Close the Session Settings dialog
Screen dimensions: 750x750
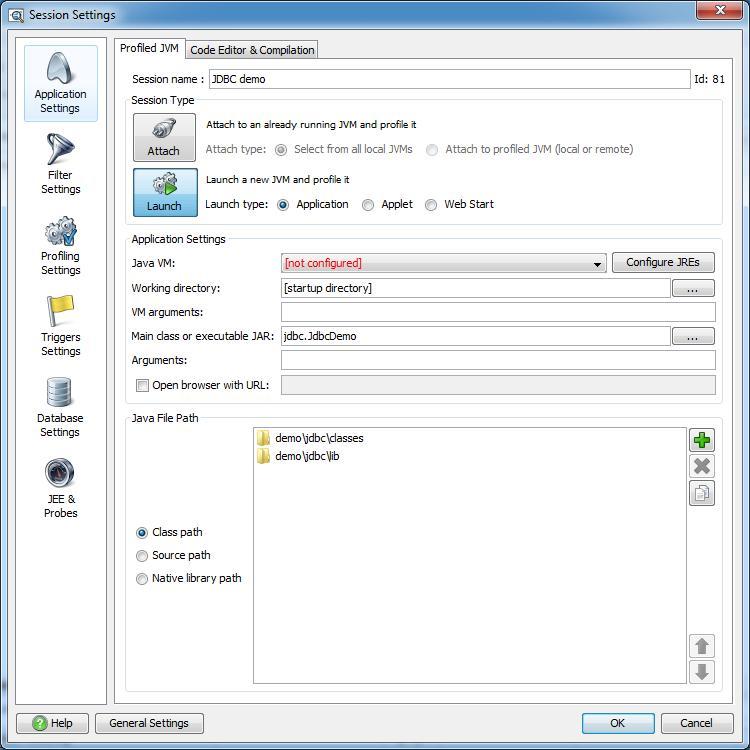tap(719, 10)
